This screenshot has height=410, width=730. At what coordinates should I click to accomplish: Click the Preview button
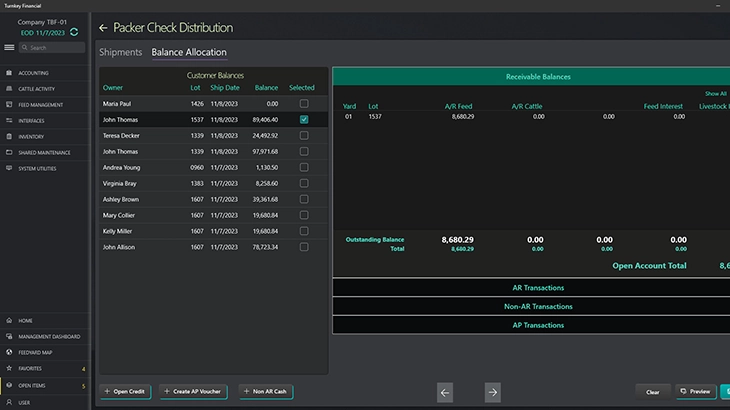click(696, 391)
